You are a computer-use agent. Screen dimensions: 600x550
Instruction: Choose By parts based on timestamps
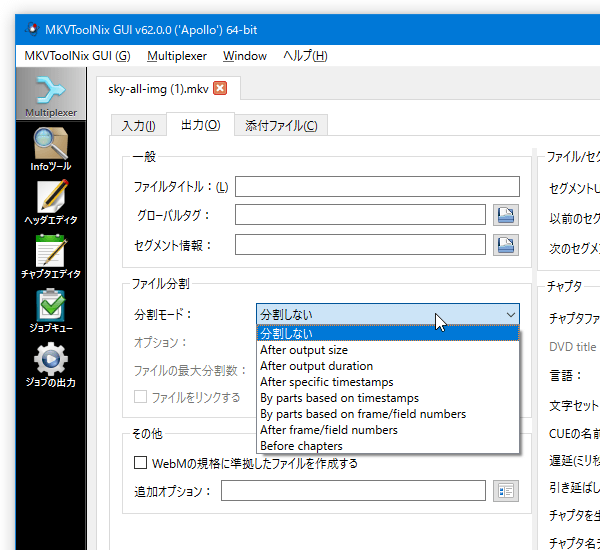click(388, 398)
